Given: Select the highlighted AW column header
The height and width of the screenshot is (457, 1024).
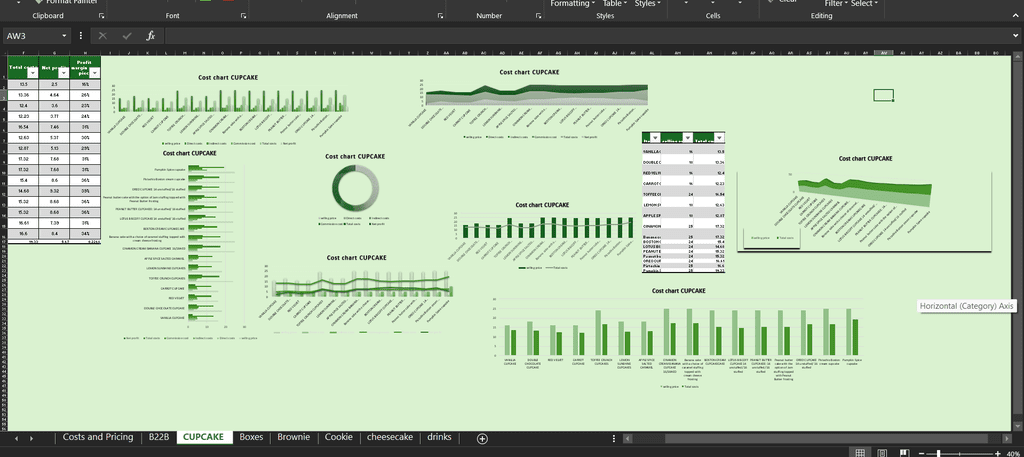Looking at the screenshot, I should 884,52.
